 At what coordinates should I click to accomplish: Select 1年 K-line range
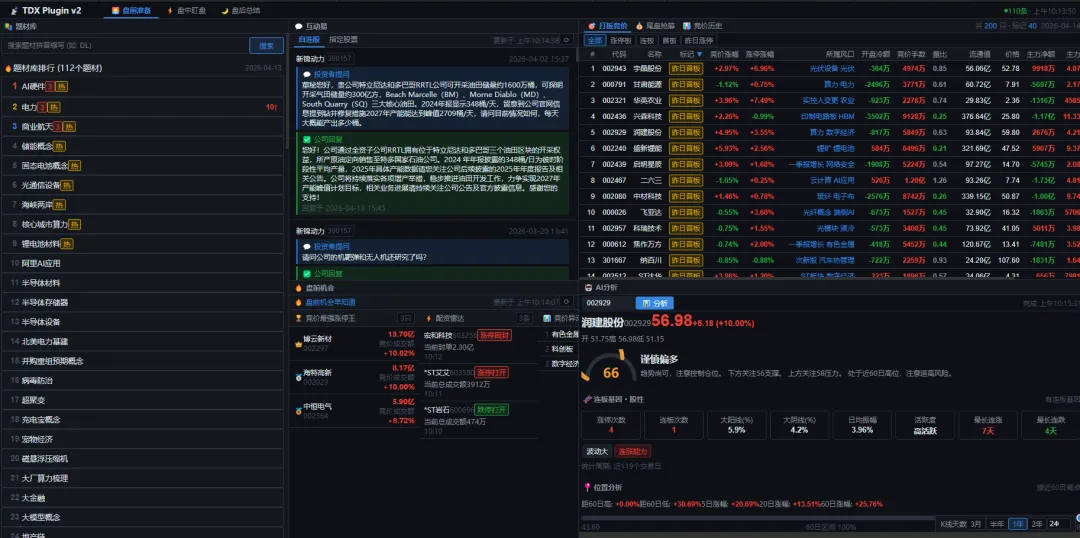(1017, 524)
